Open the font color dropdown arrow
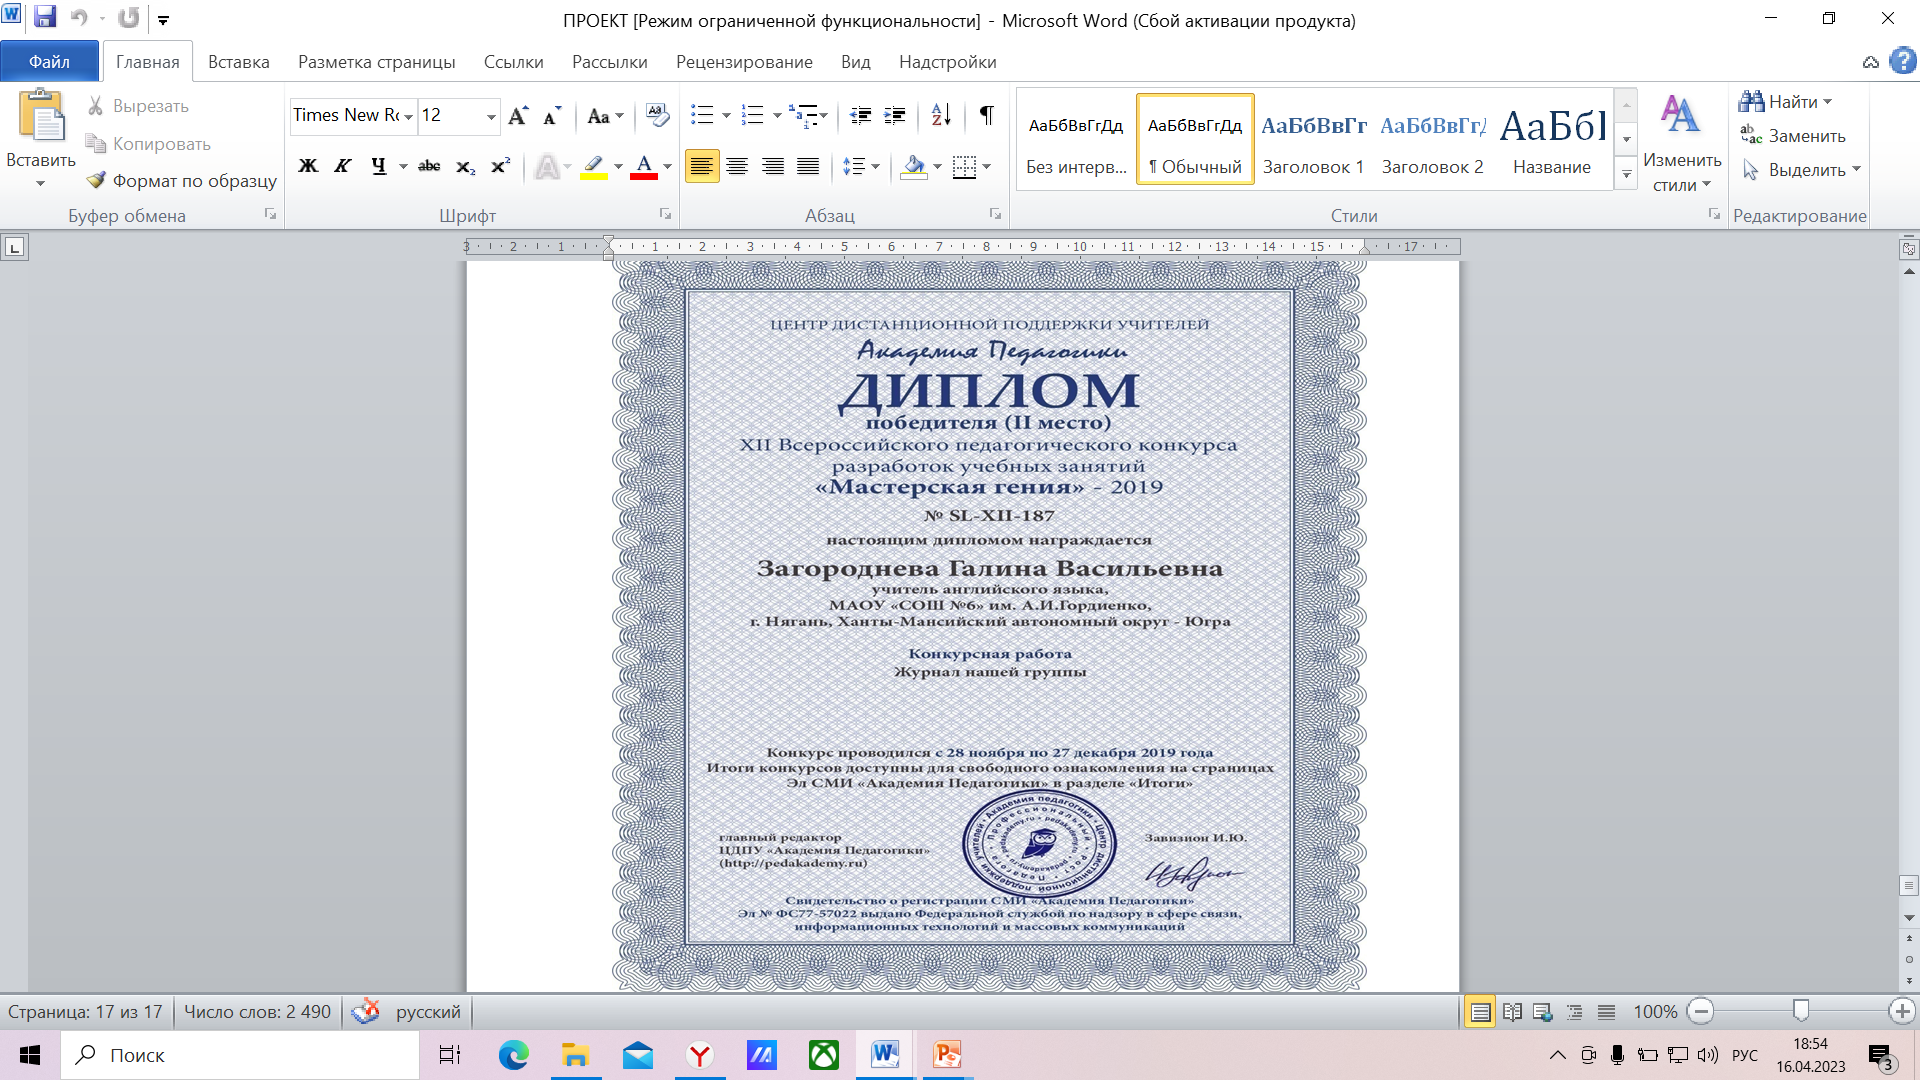 pyautogui.click(x=668, y=167)
